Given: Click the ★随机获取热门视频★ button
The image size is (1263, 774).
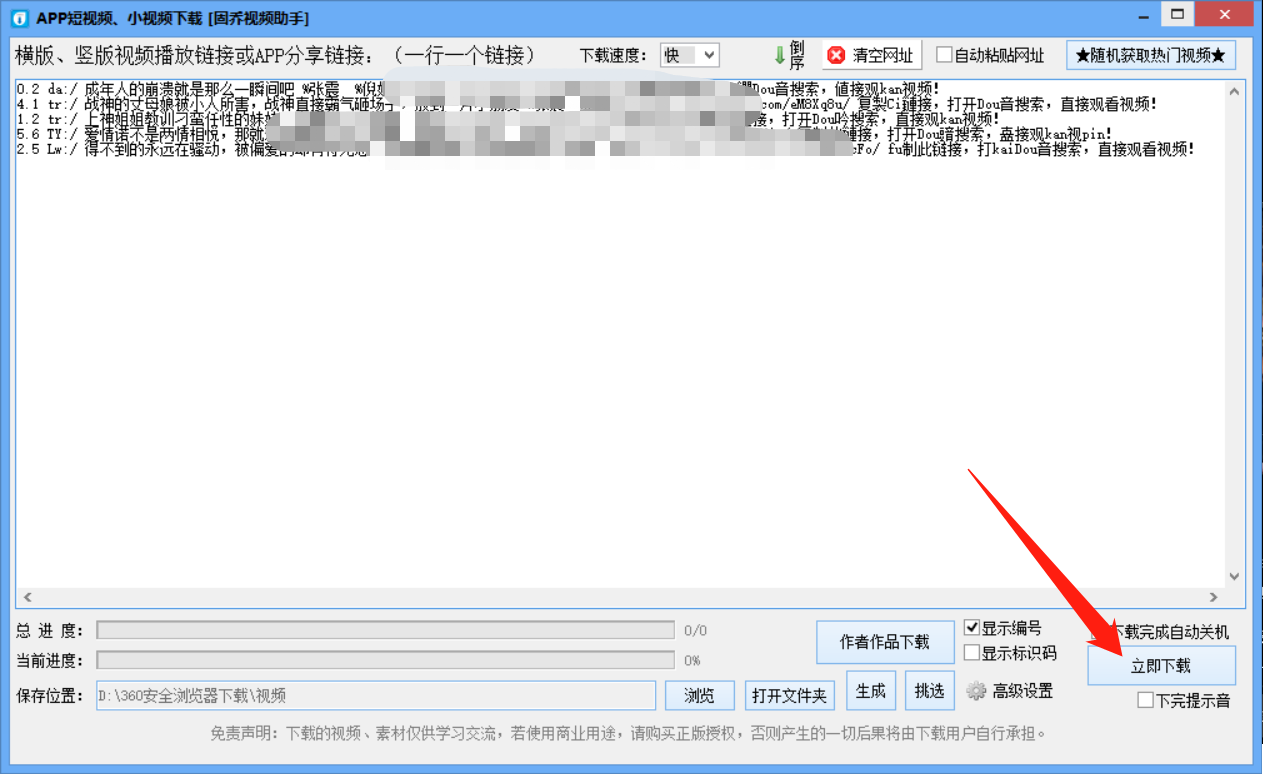Looking at the screenshot, I should pyautogui.click(x=1150, y=55).
